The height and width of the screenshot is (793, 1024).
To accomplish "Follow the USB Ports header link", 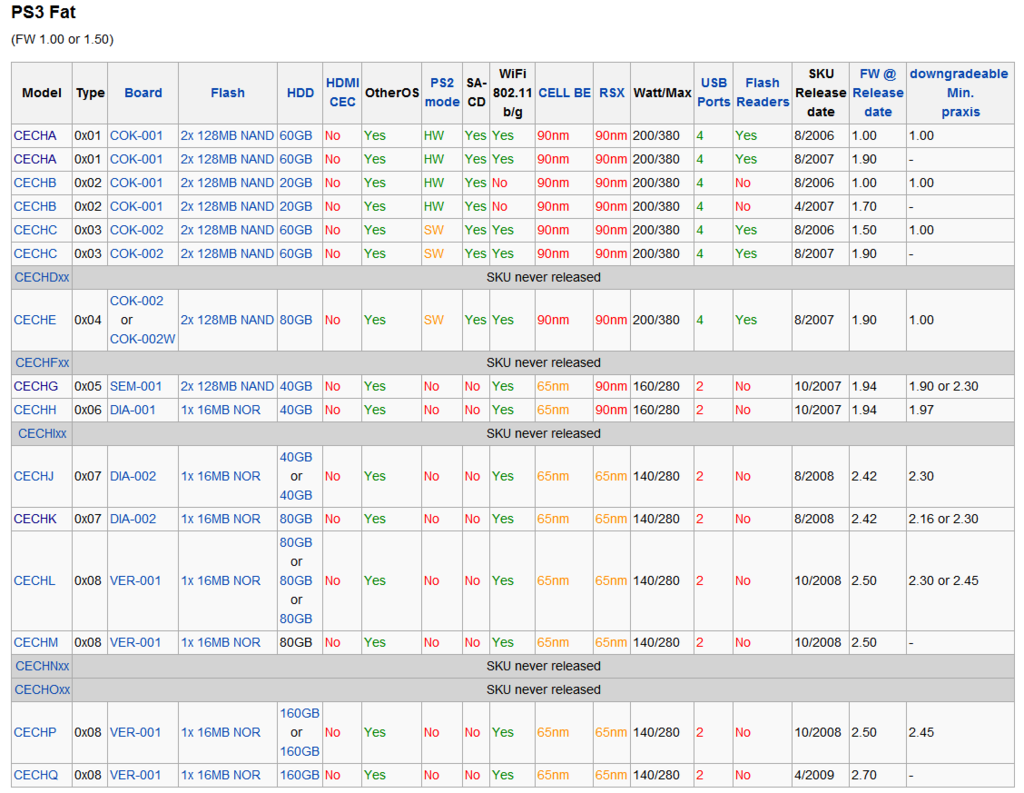I will pyautogui.click(x=713, y=93).
